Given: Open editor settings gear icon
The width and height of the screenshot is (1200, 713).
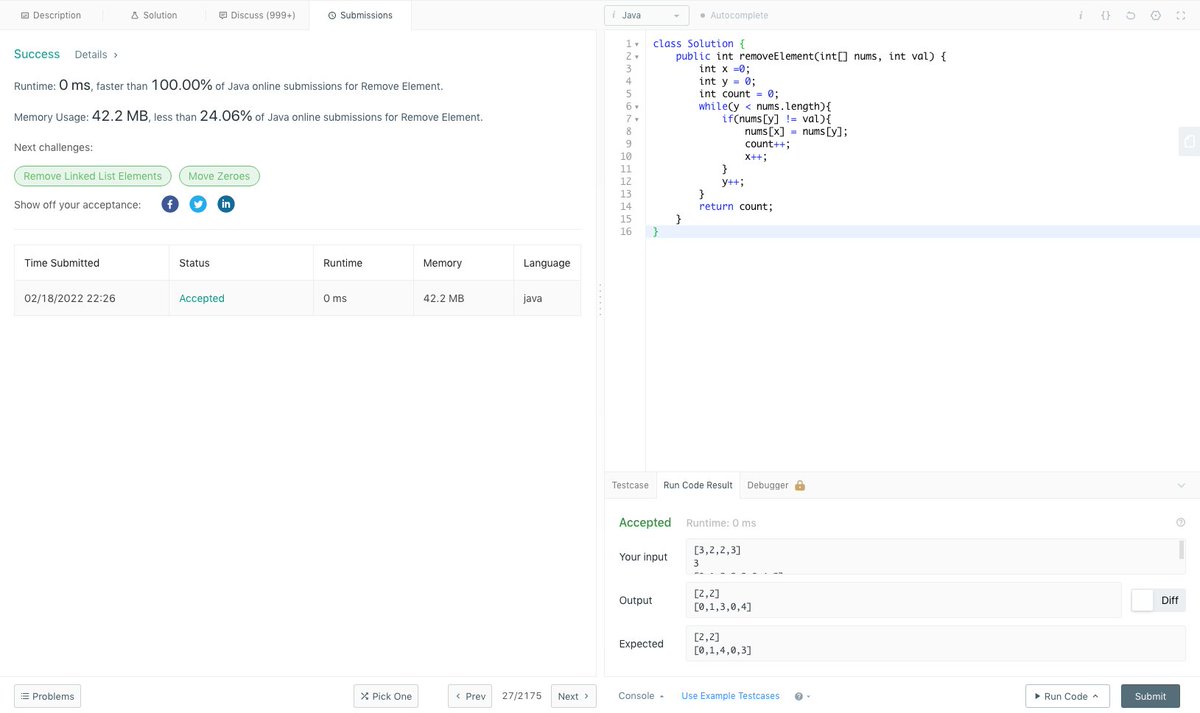Looking at the screenshot, I should (x=1155, y=16).
